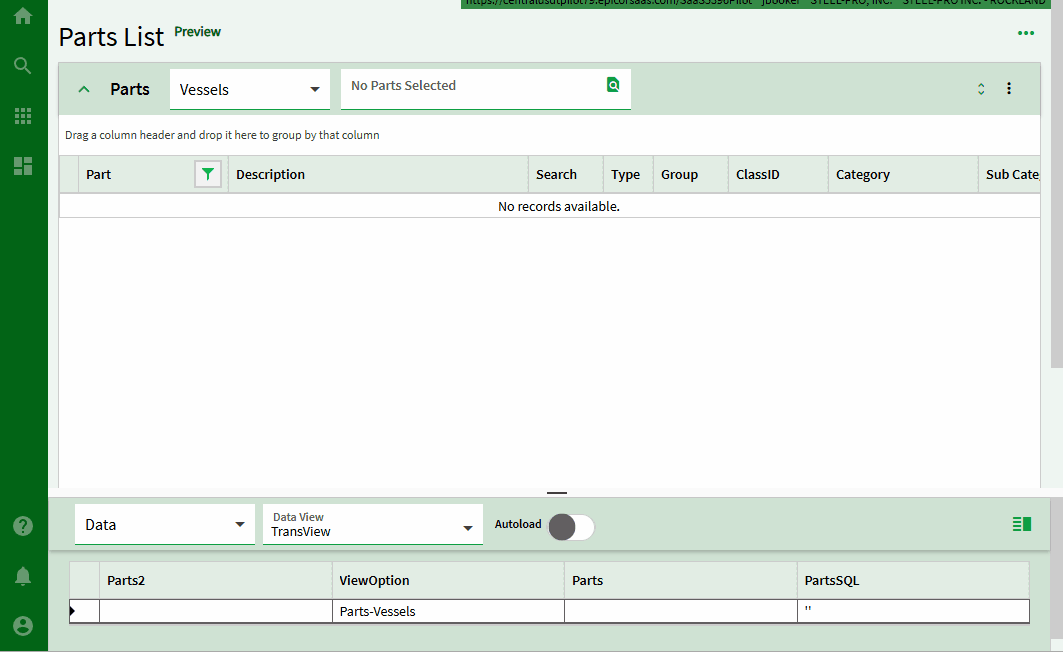Expand the TransView row arrow

click(73, 611)
